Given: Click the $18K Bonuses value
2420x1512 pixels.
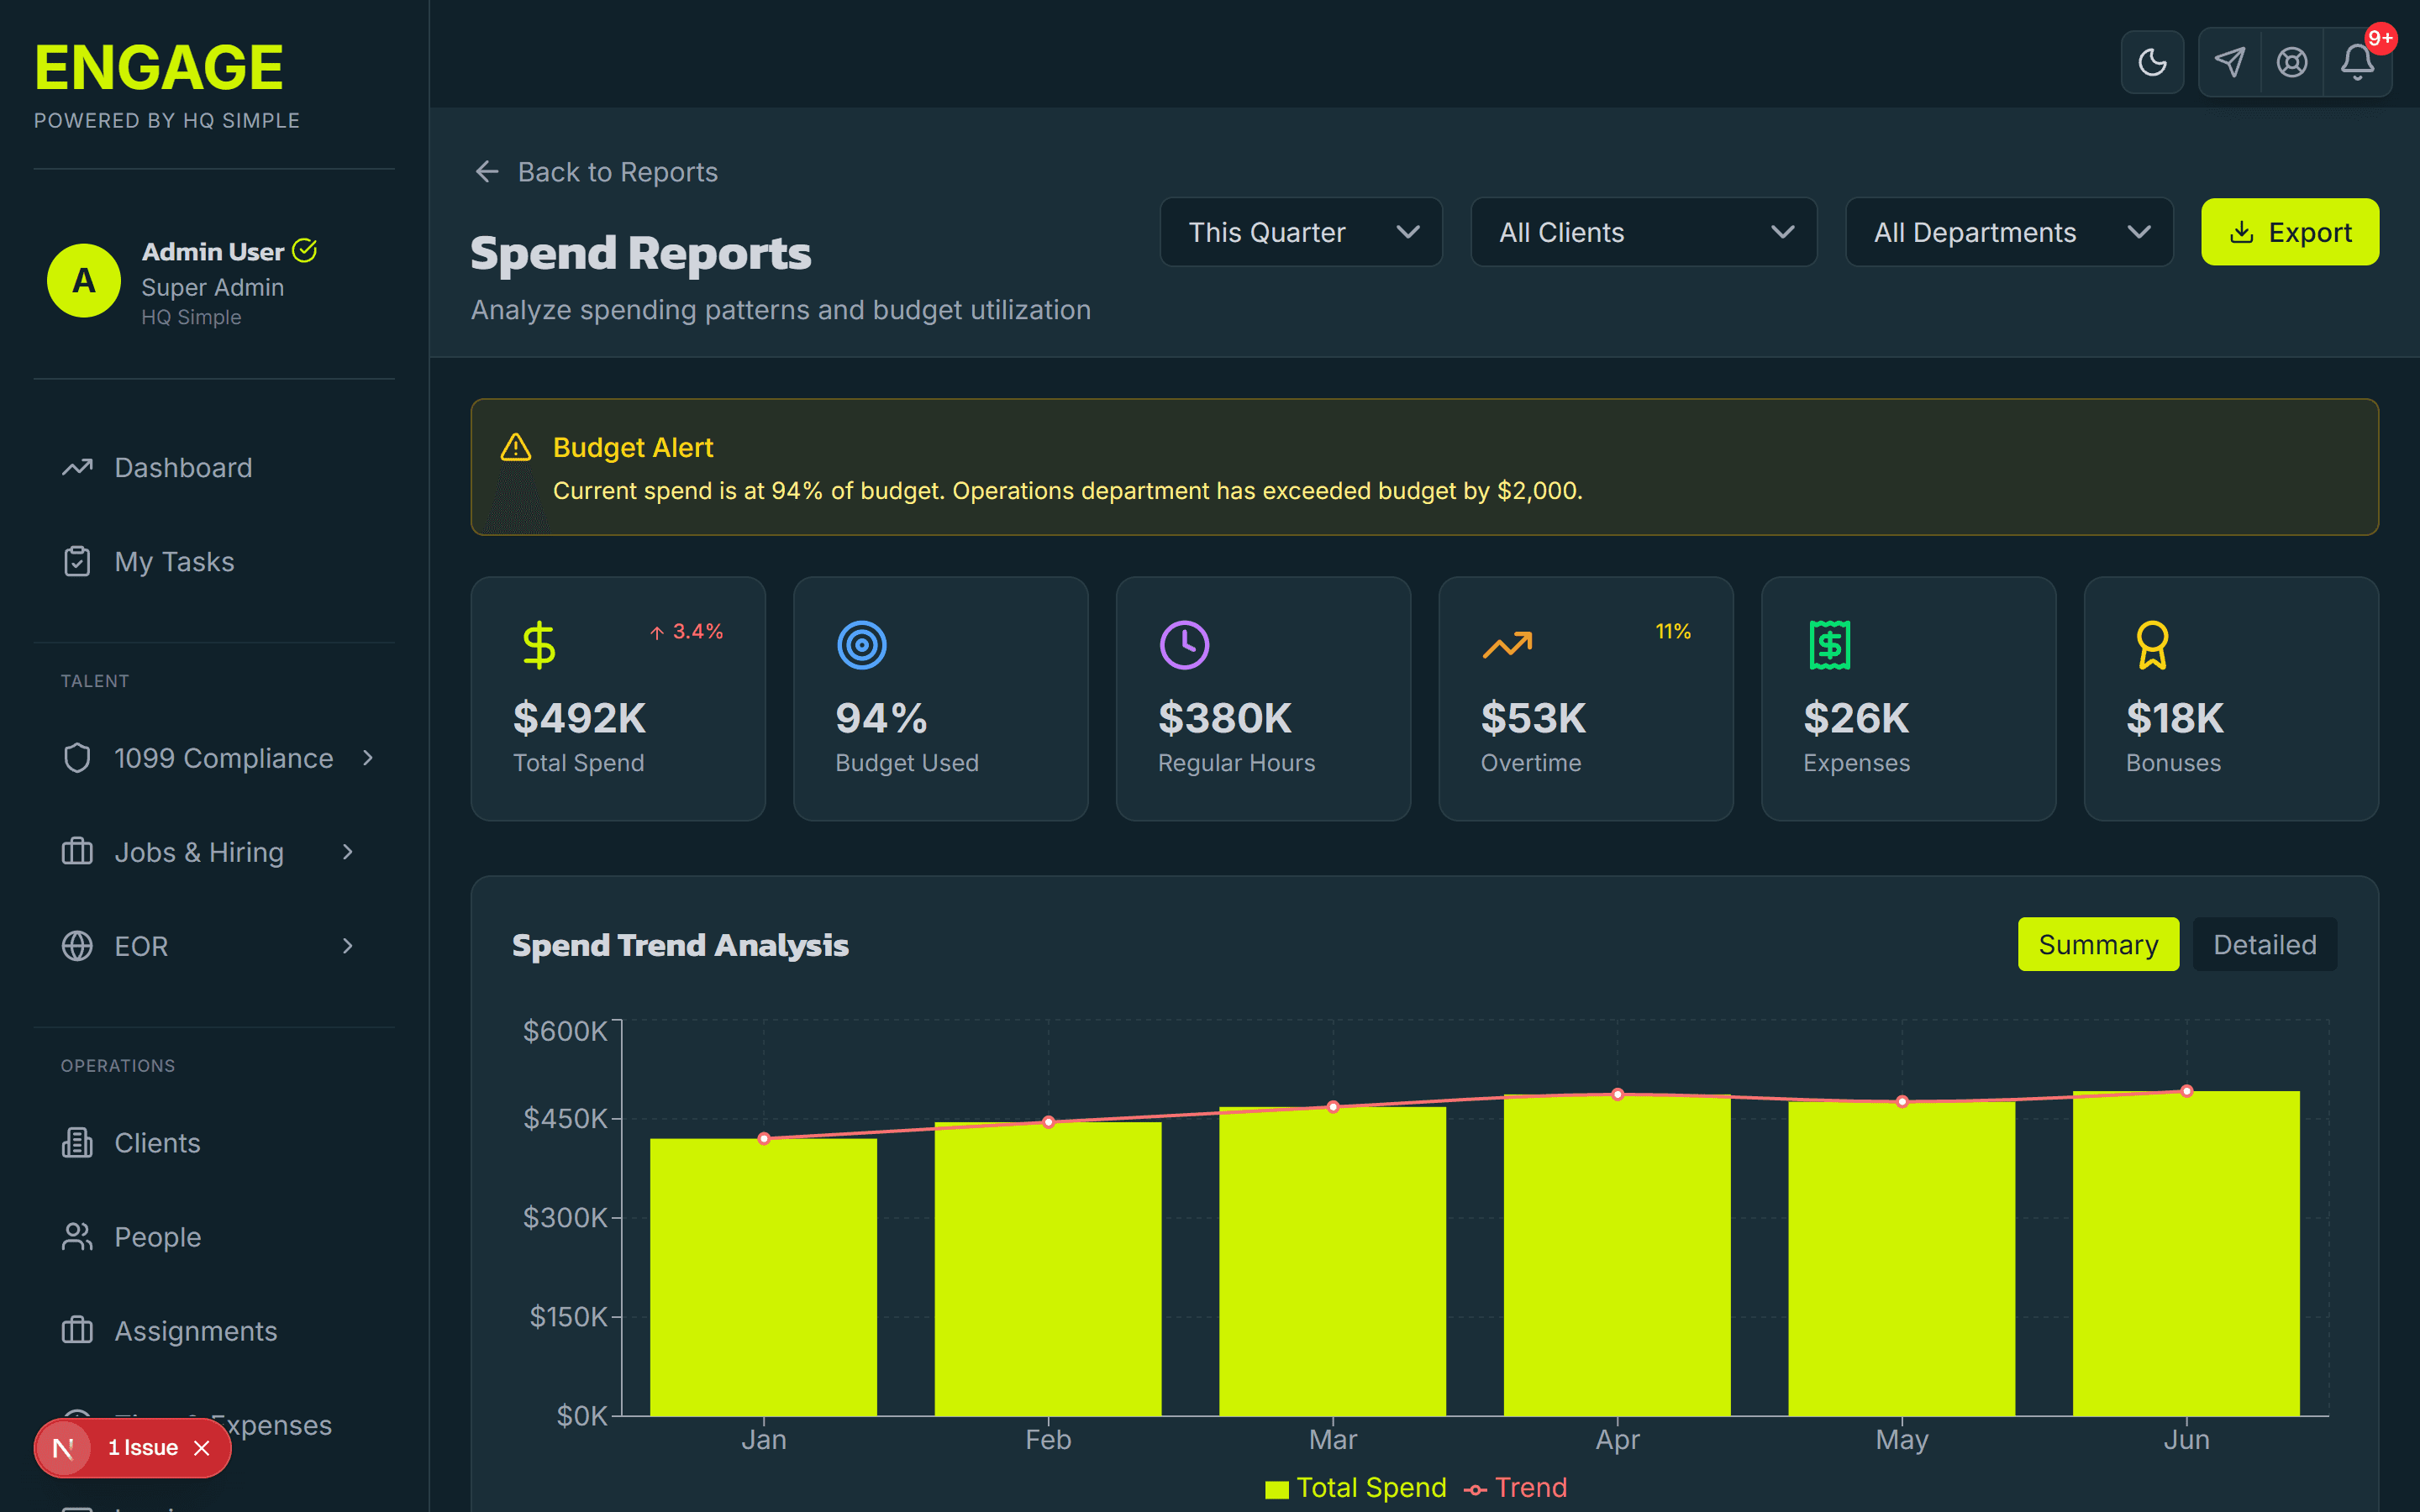Looking at the screenshot, I should [2175, 718].
